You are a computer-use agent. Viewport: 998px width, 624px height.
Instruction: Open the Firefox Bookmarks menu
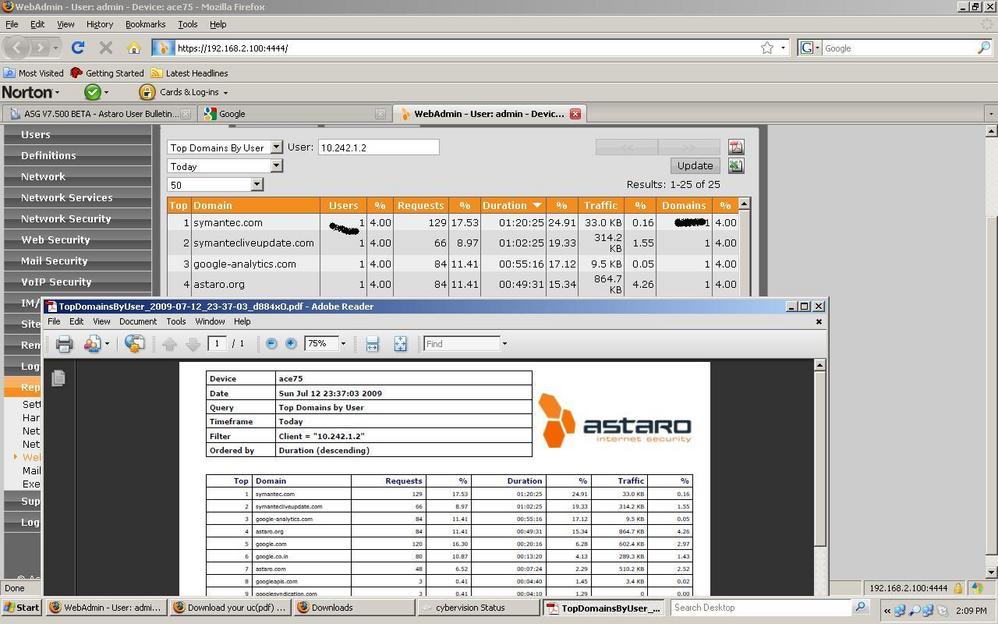(145, 24)
